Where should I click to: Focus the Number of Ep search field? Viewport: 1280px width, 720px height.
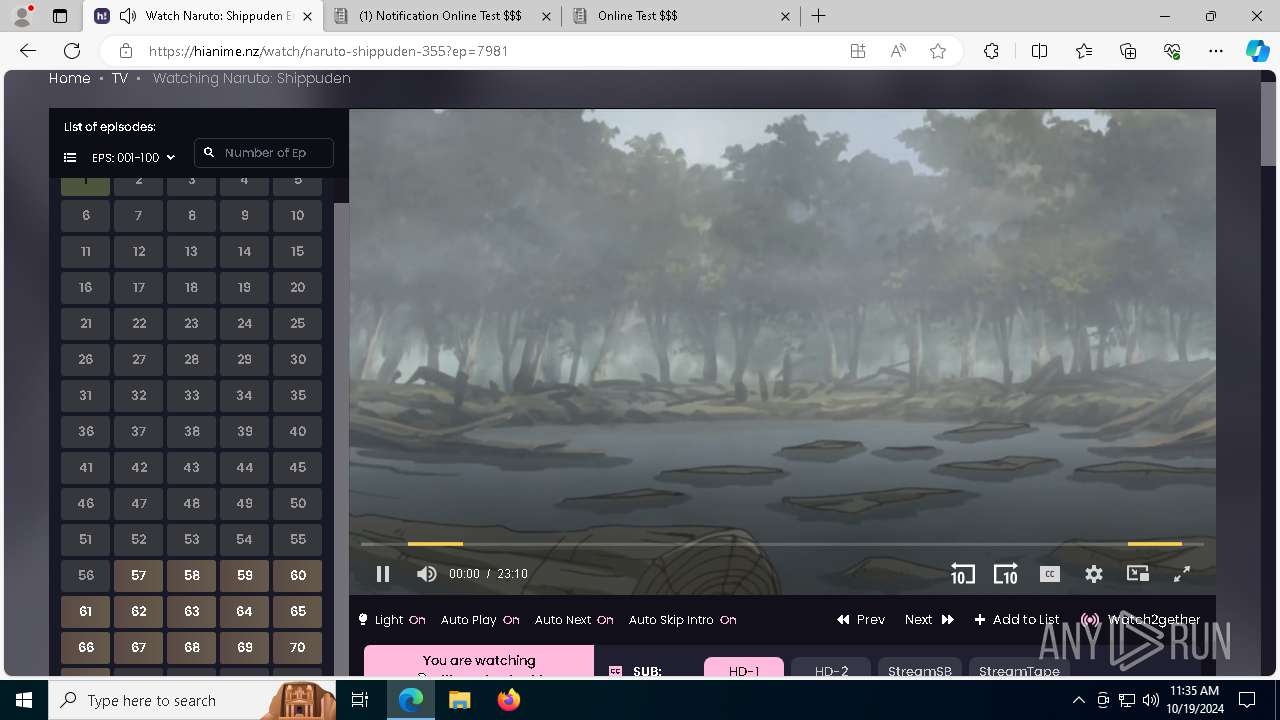[264, 153]
